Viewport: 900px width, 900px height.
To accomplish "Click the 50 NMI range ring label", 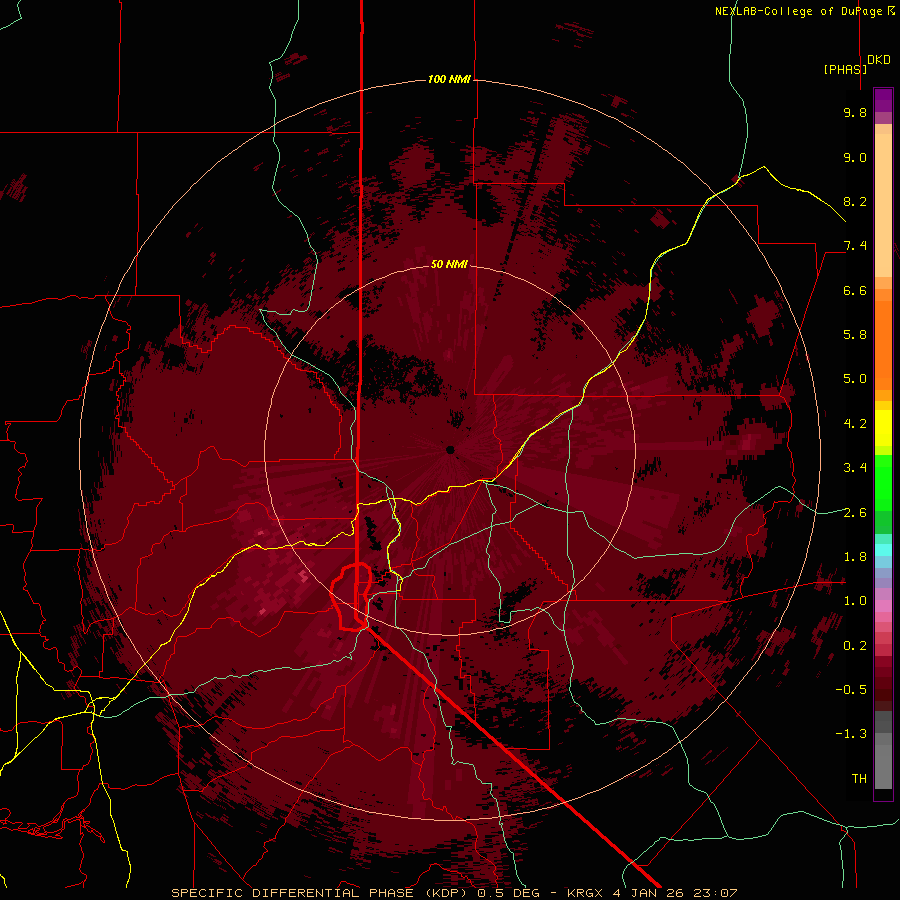I will point(449,264).
